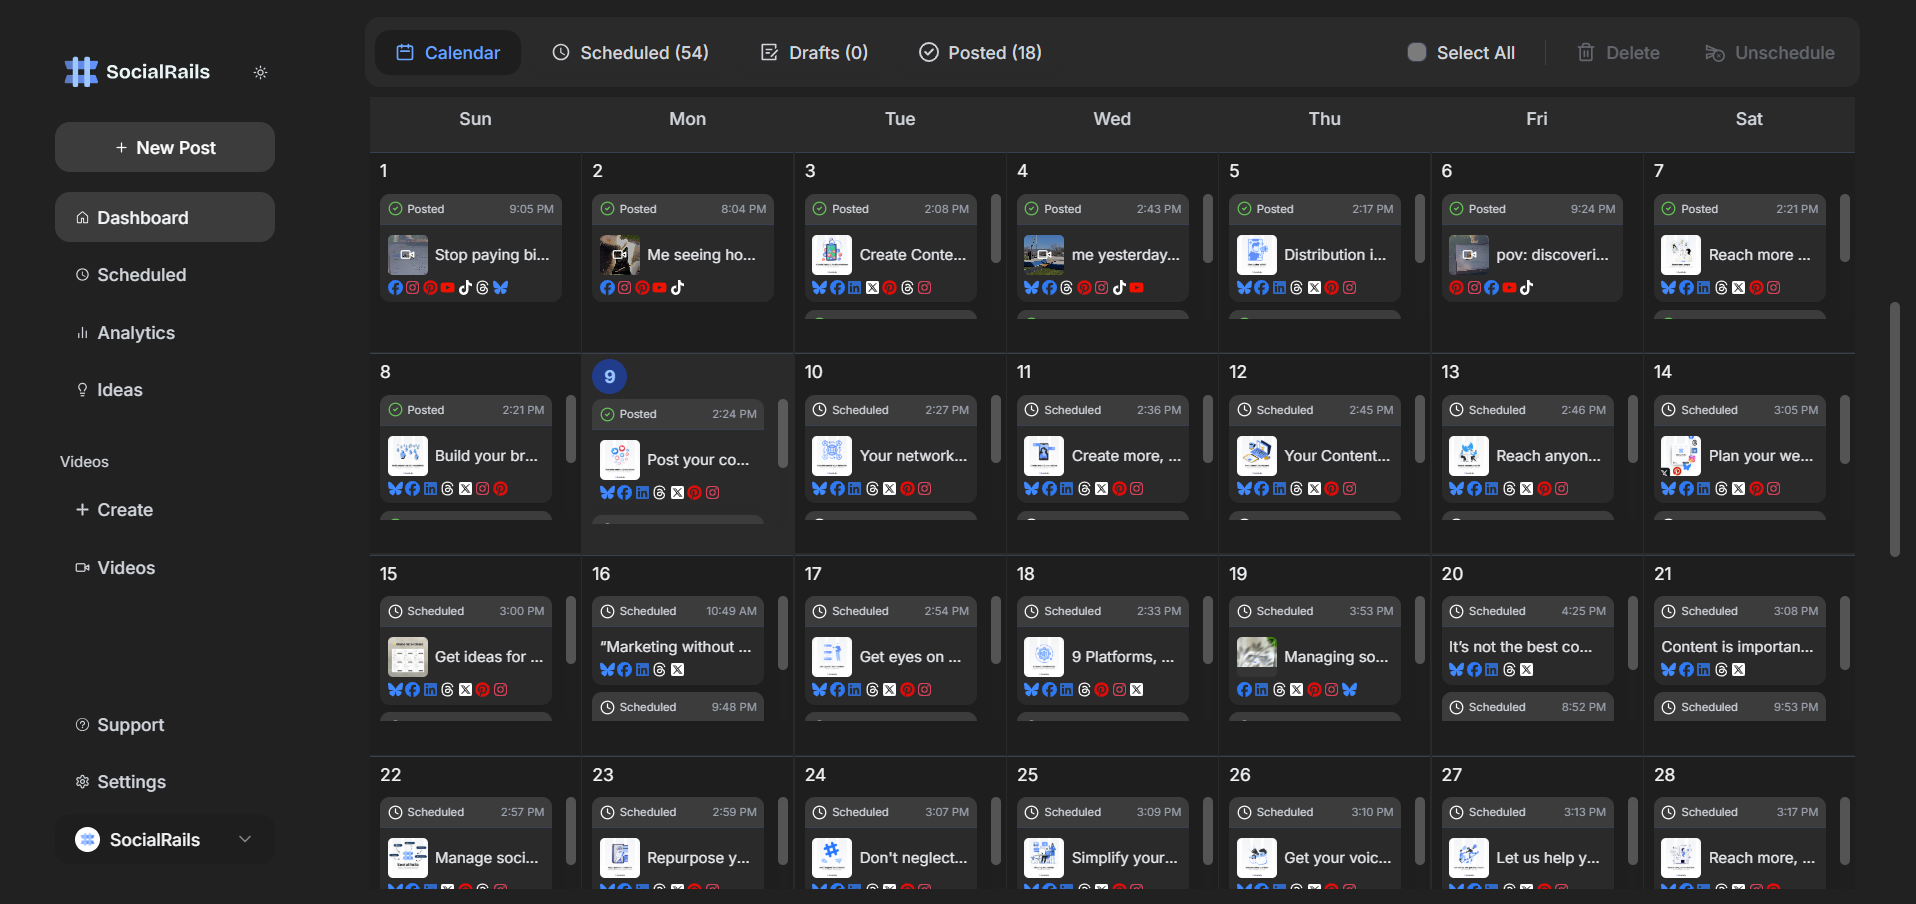Click the TikTok icon on the October 2 post
Viewport: 1916px width, 904px height.
click(678, 287)
